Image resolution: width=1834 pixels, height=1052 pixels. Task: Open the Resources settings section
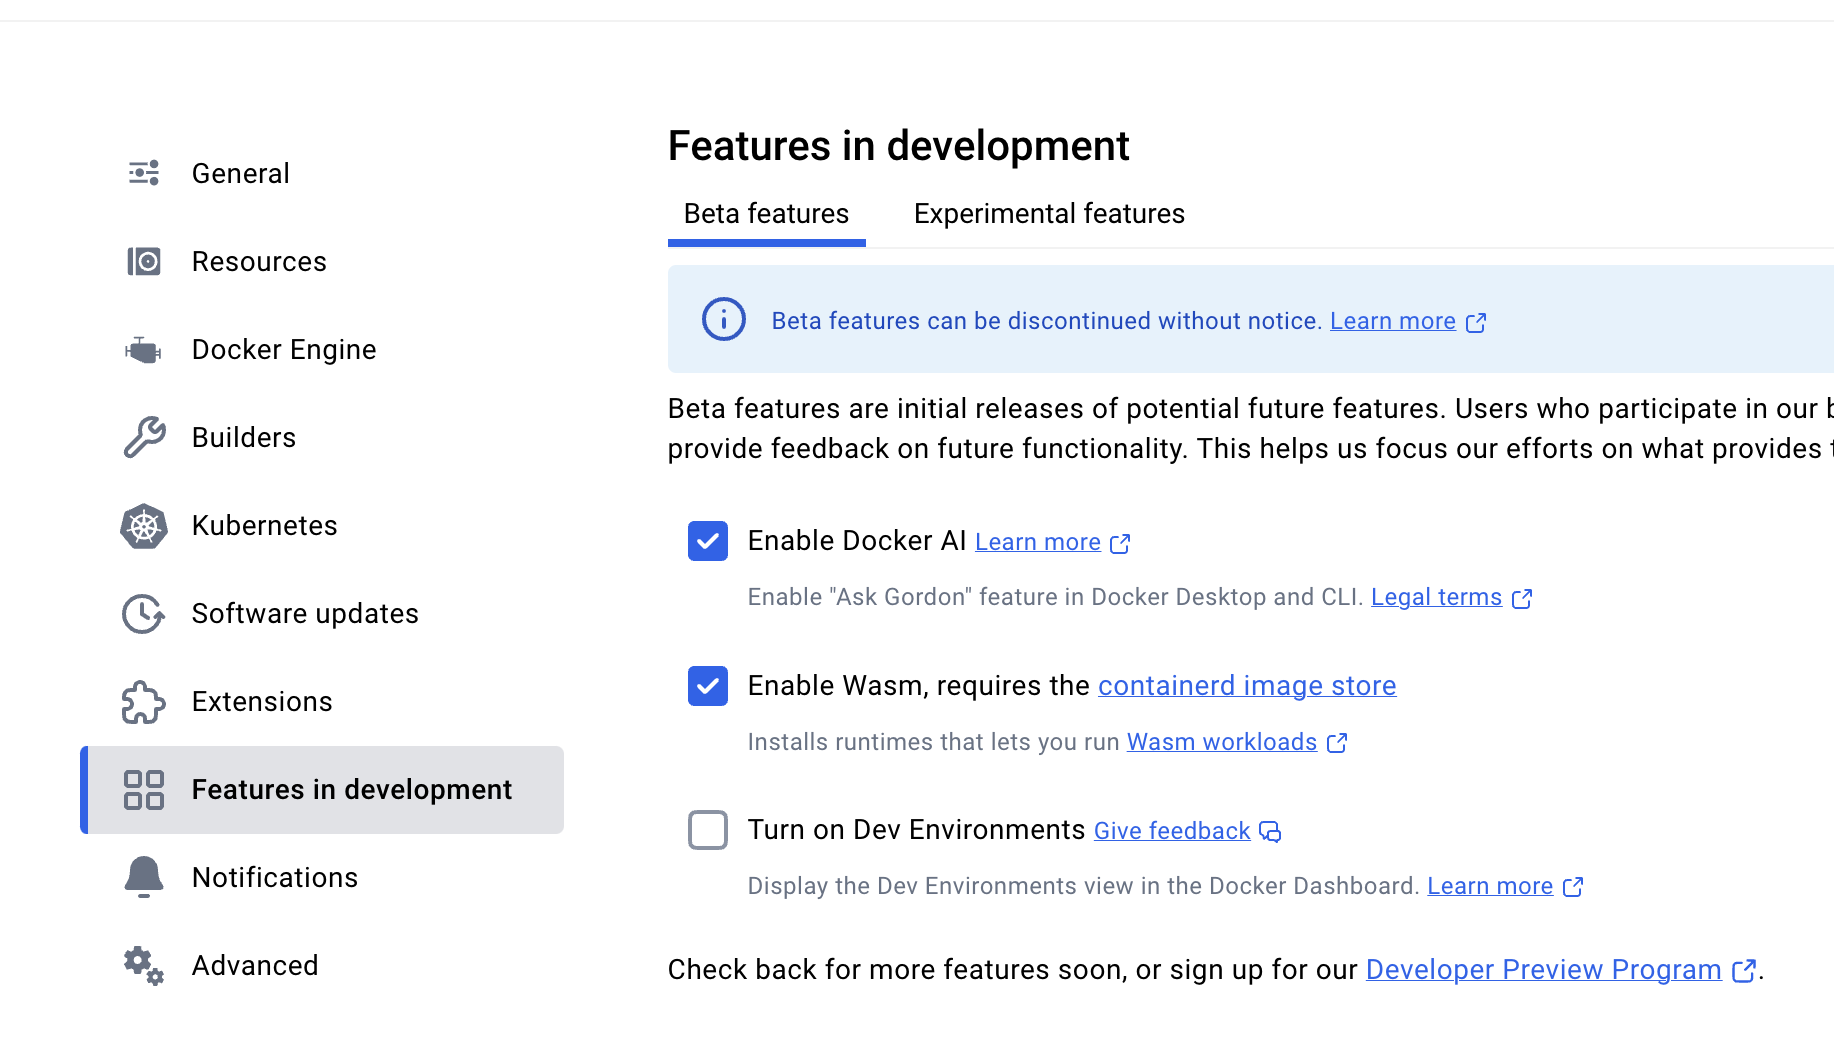coord(322,262)
